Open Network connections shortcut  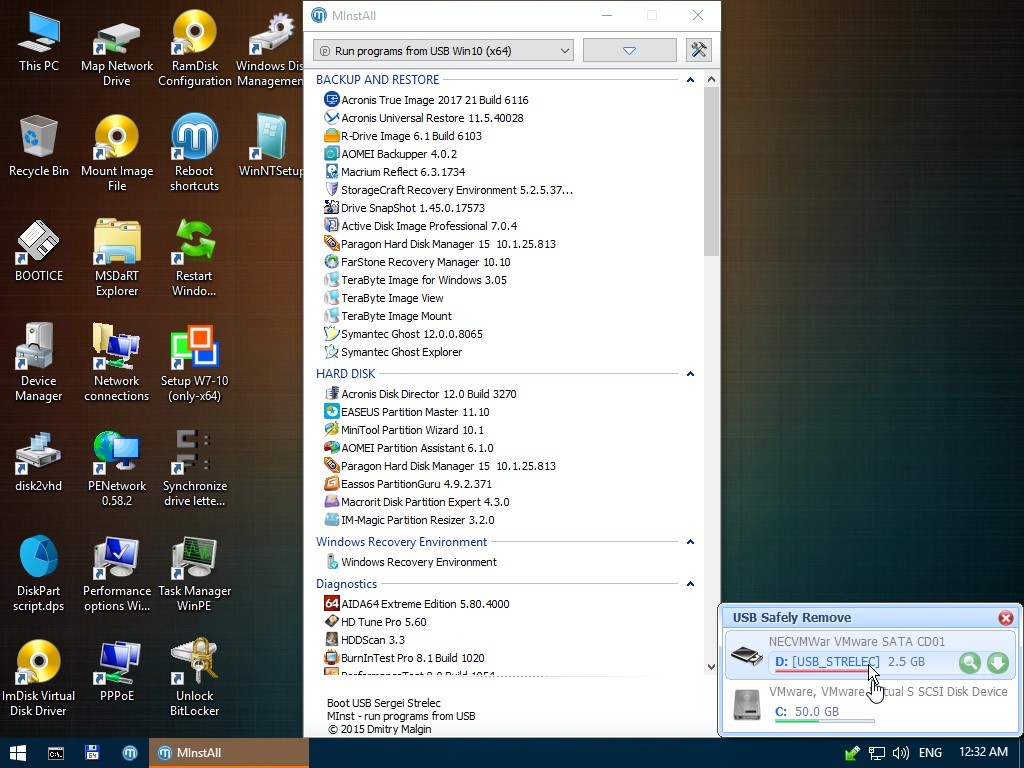[x=117, y=364]
